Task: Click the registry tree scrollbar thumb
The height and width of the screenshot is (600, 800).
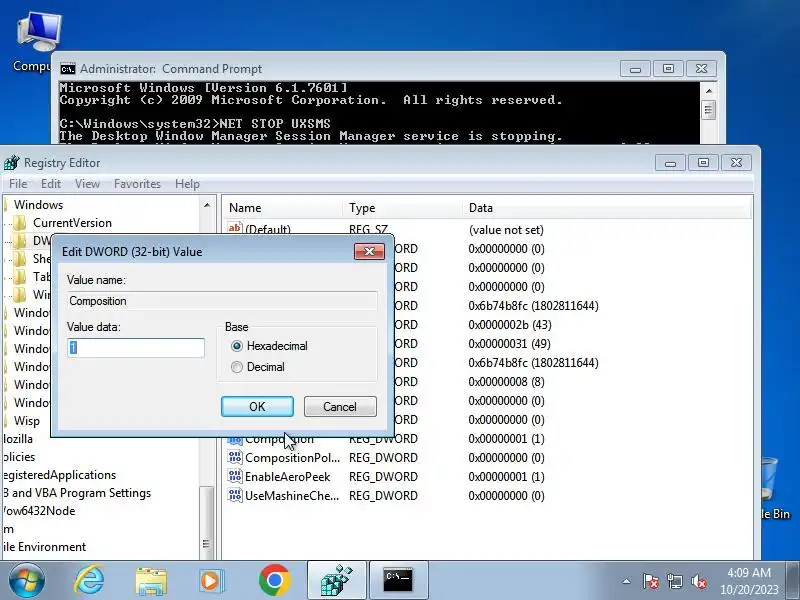Action: [206, 523]
